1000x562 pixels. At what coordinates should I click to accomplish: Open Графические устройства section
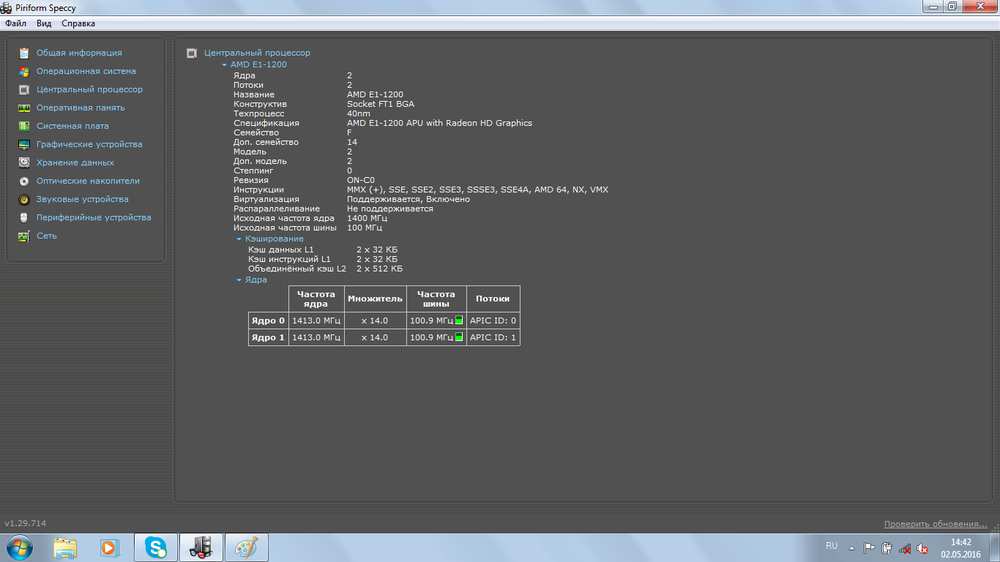tap(89, 145)
